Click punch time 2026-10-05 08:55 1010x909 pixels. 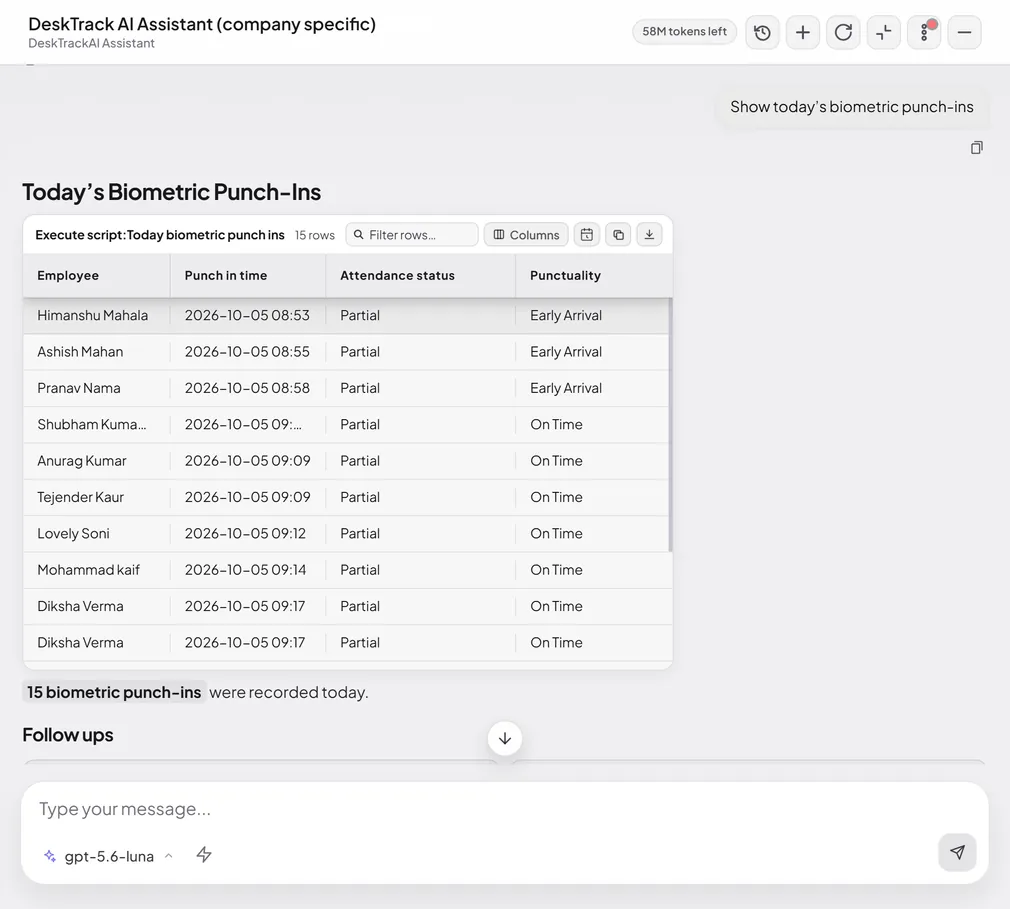click(x=247, y=352)
